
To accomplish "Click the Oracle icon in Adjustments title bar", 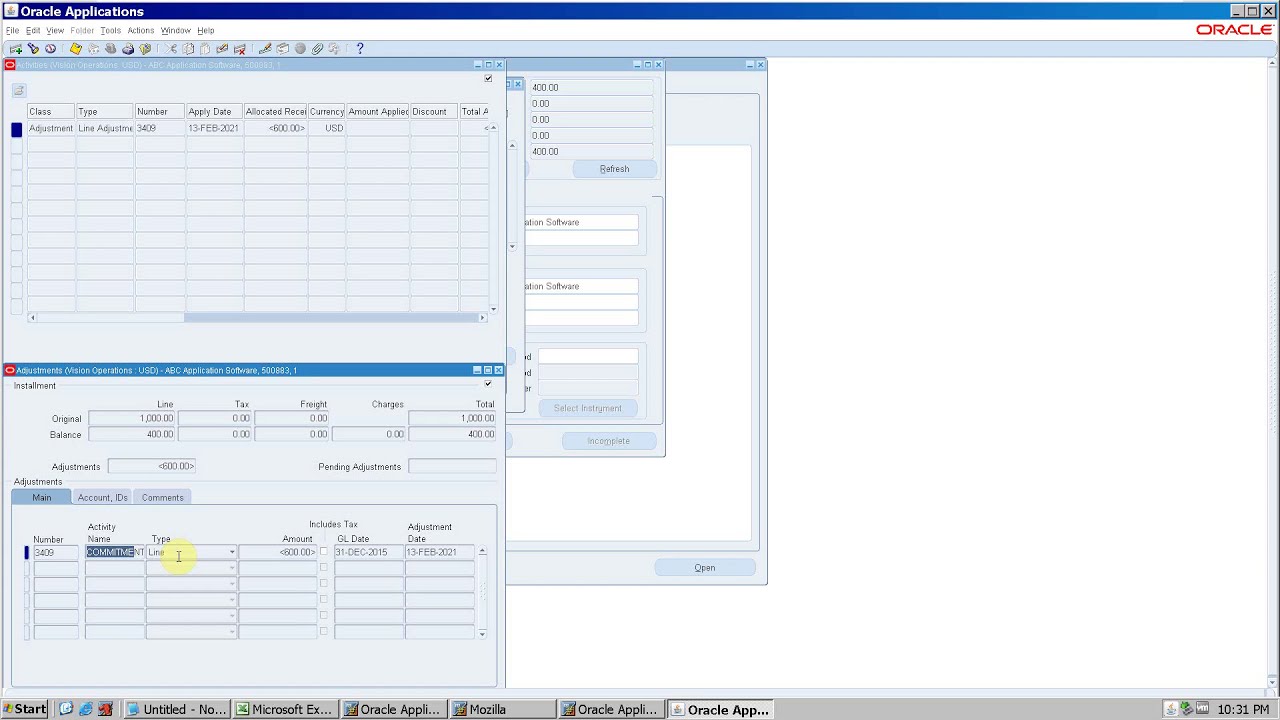I will (10, 370).
